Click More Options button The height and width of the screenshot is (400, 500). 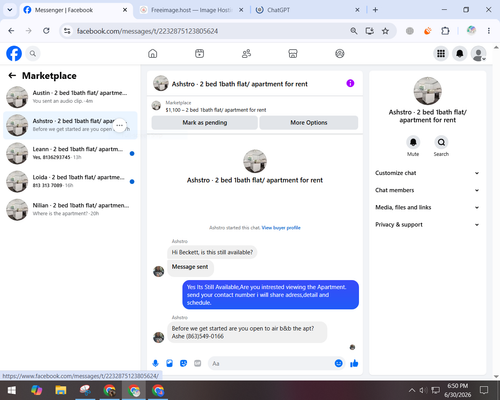309,123
